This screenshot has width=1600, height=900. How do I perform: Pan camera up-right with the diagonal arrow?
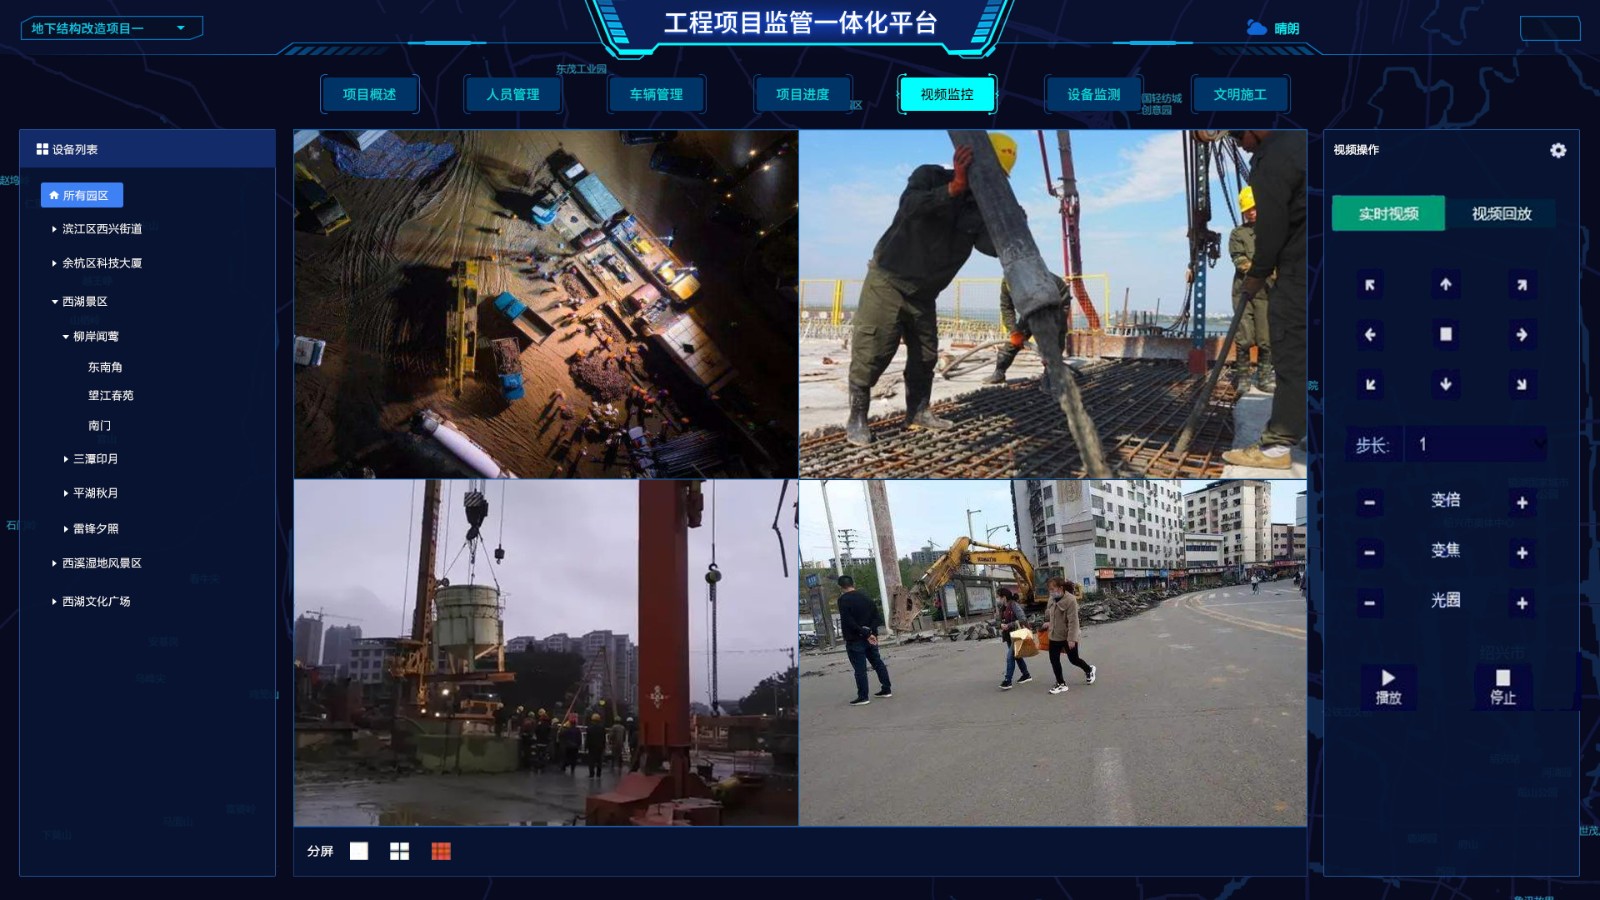pyautogui.click(x=1522, y=285)
